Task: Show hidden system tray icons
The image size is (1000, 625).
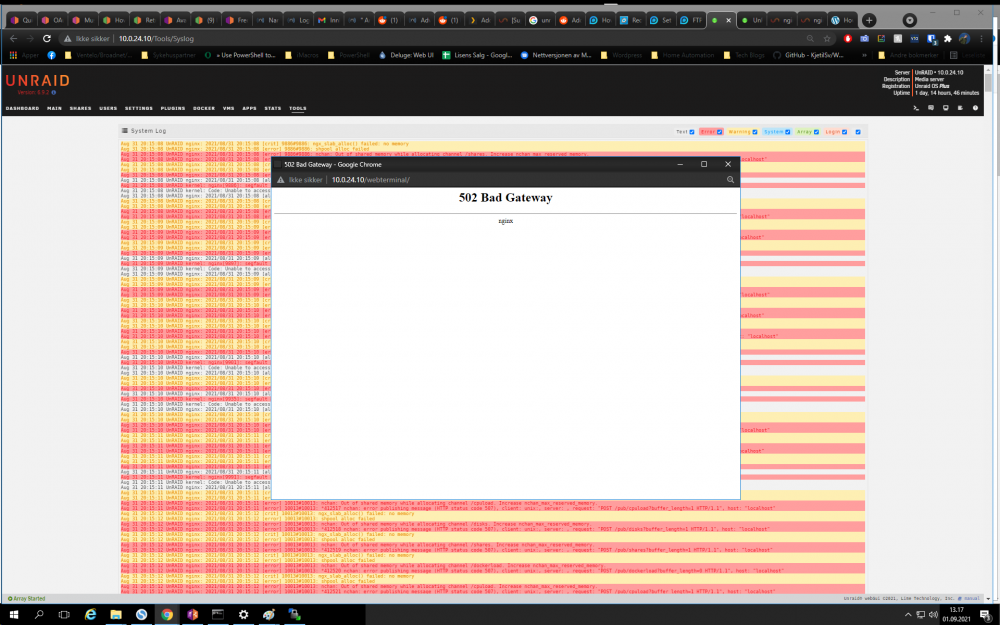Action: 908,615
